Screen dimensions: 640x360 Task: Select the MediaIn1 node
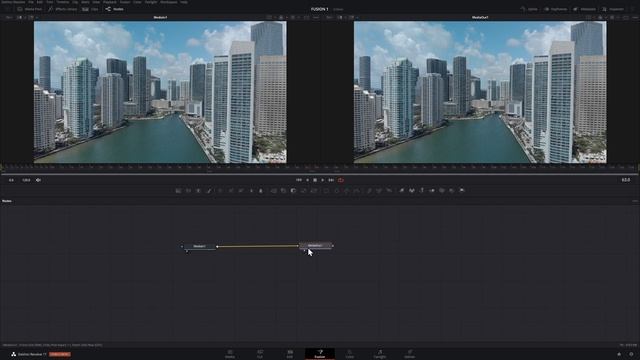(200, 247)
